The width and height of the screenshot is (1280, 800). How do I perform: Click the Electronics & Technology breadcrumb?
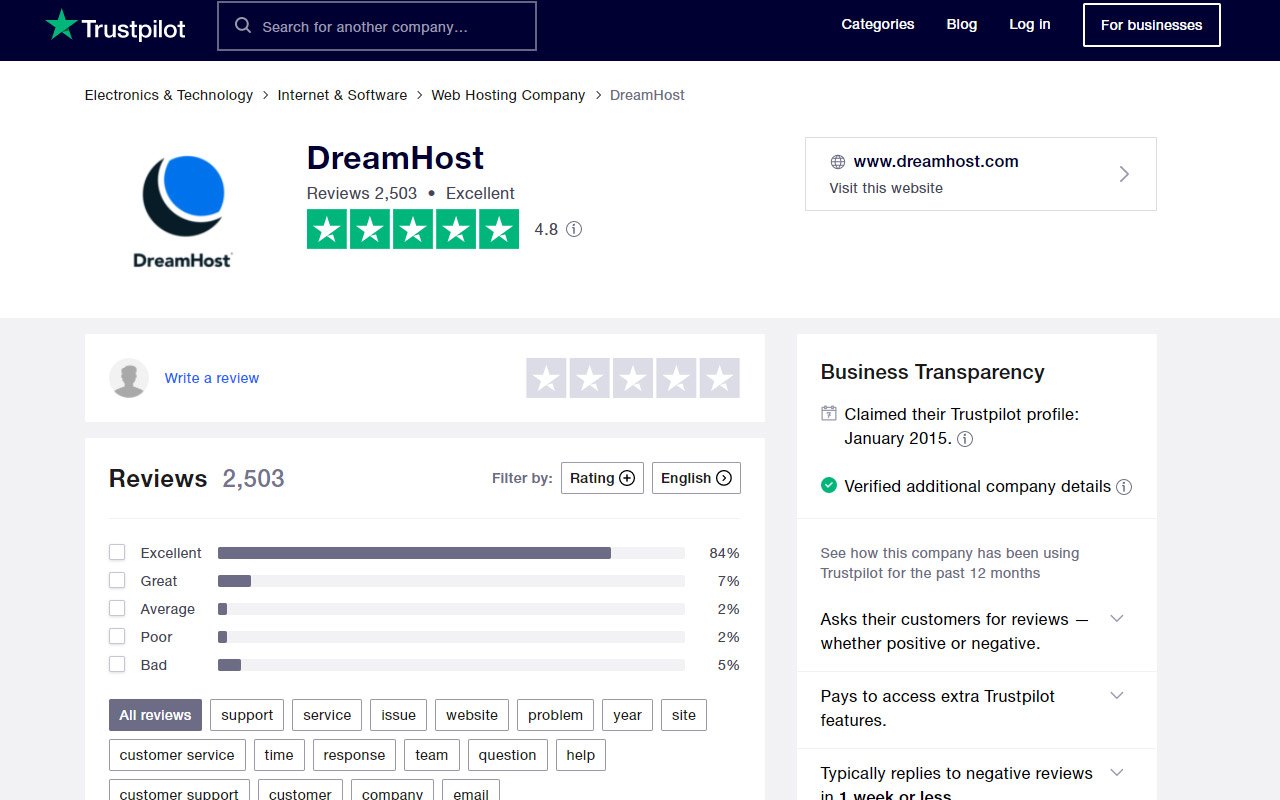tap(169, 95)
